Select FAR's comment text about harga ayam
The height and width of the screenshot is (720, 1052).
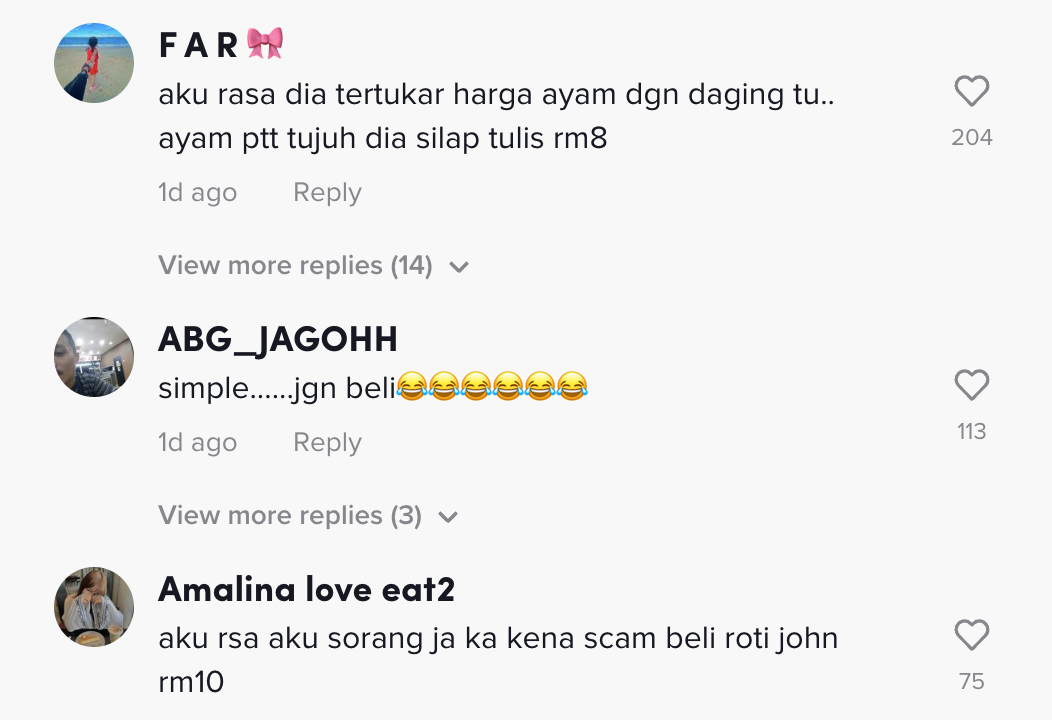(496, 116)
